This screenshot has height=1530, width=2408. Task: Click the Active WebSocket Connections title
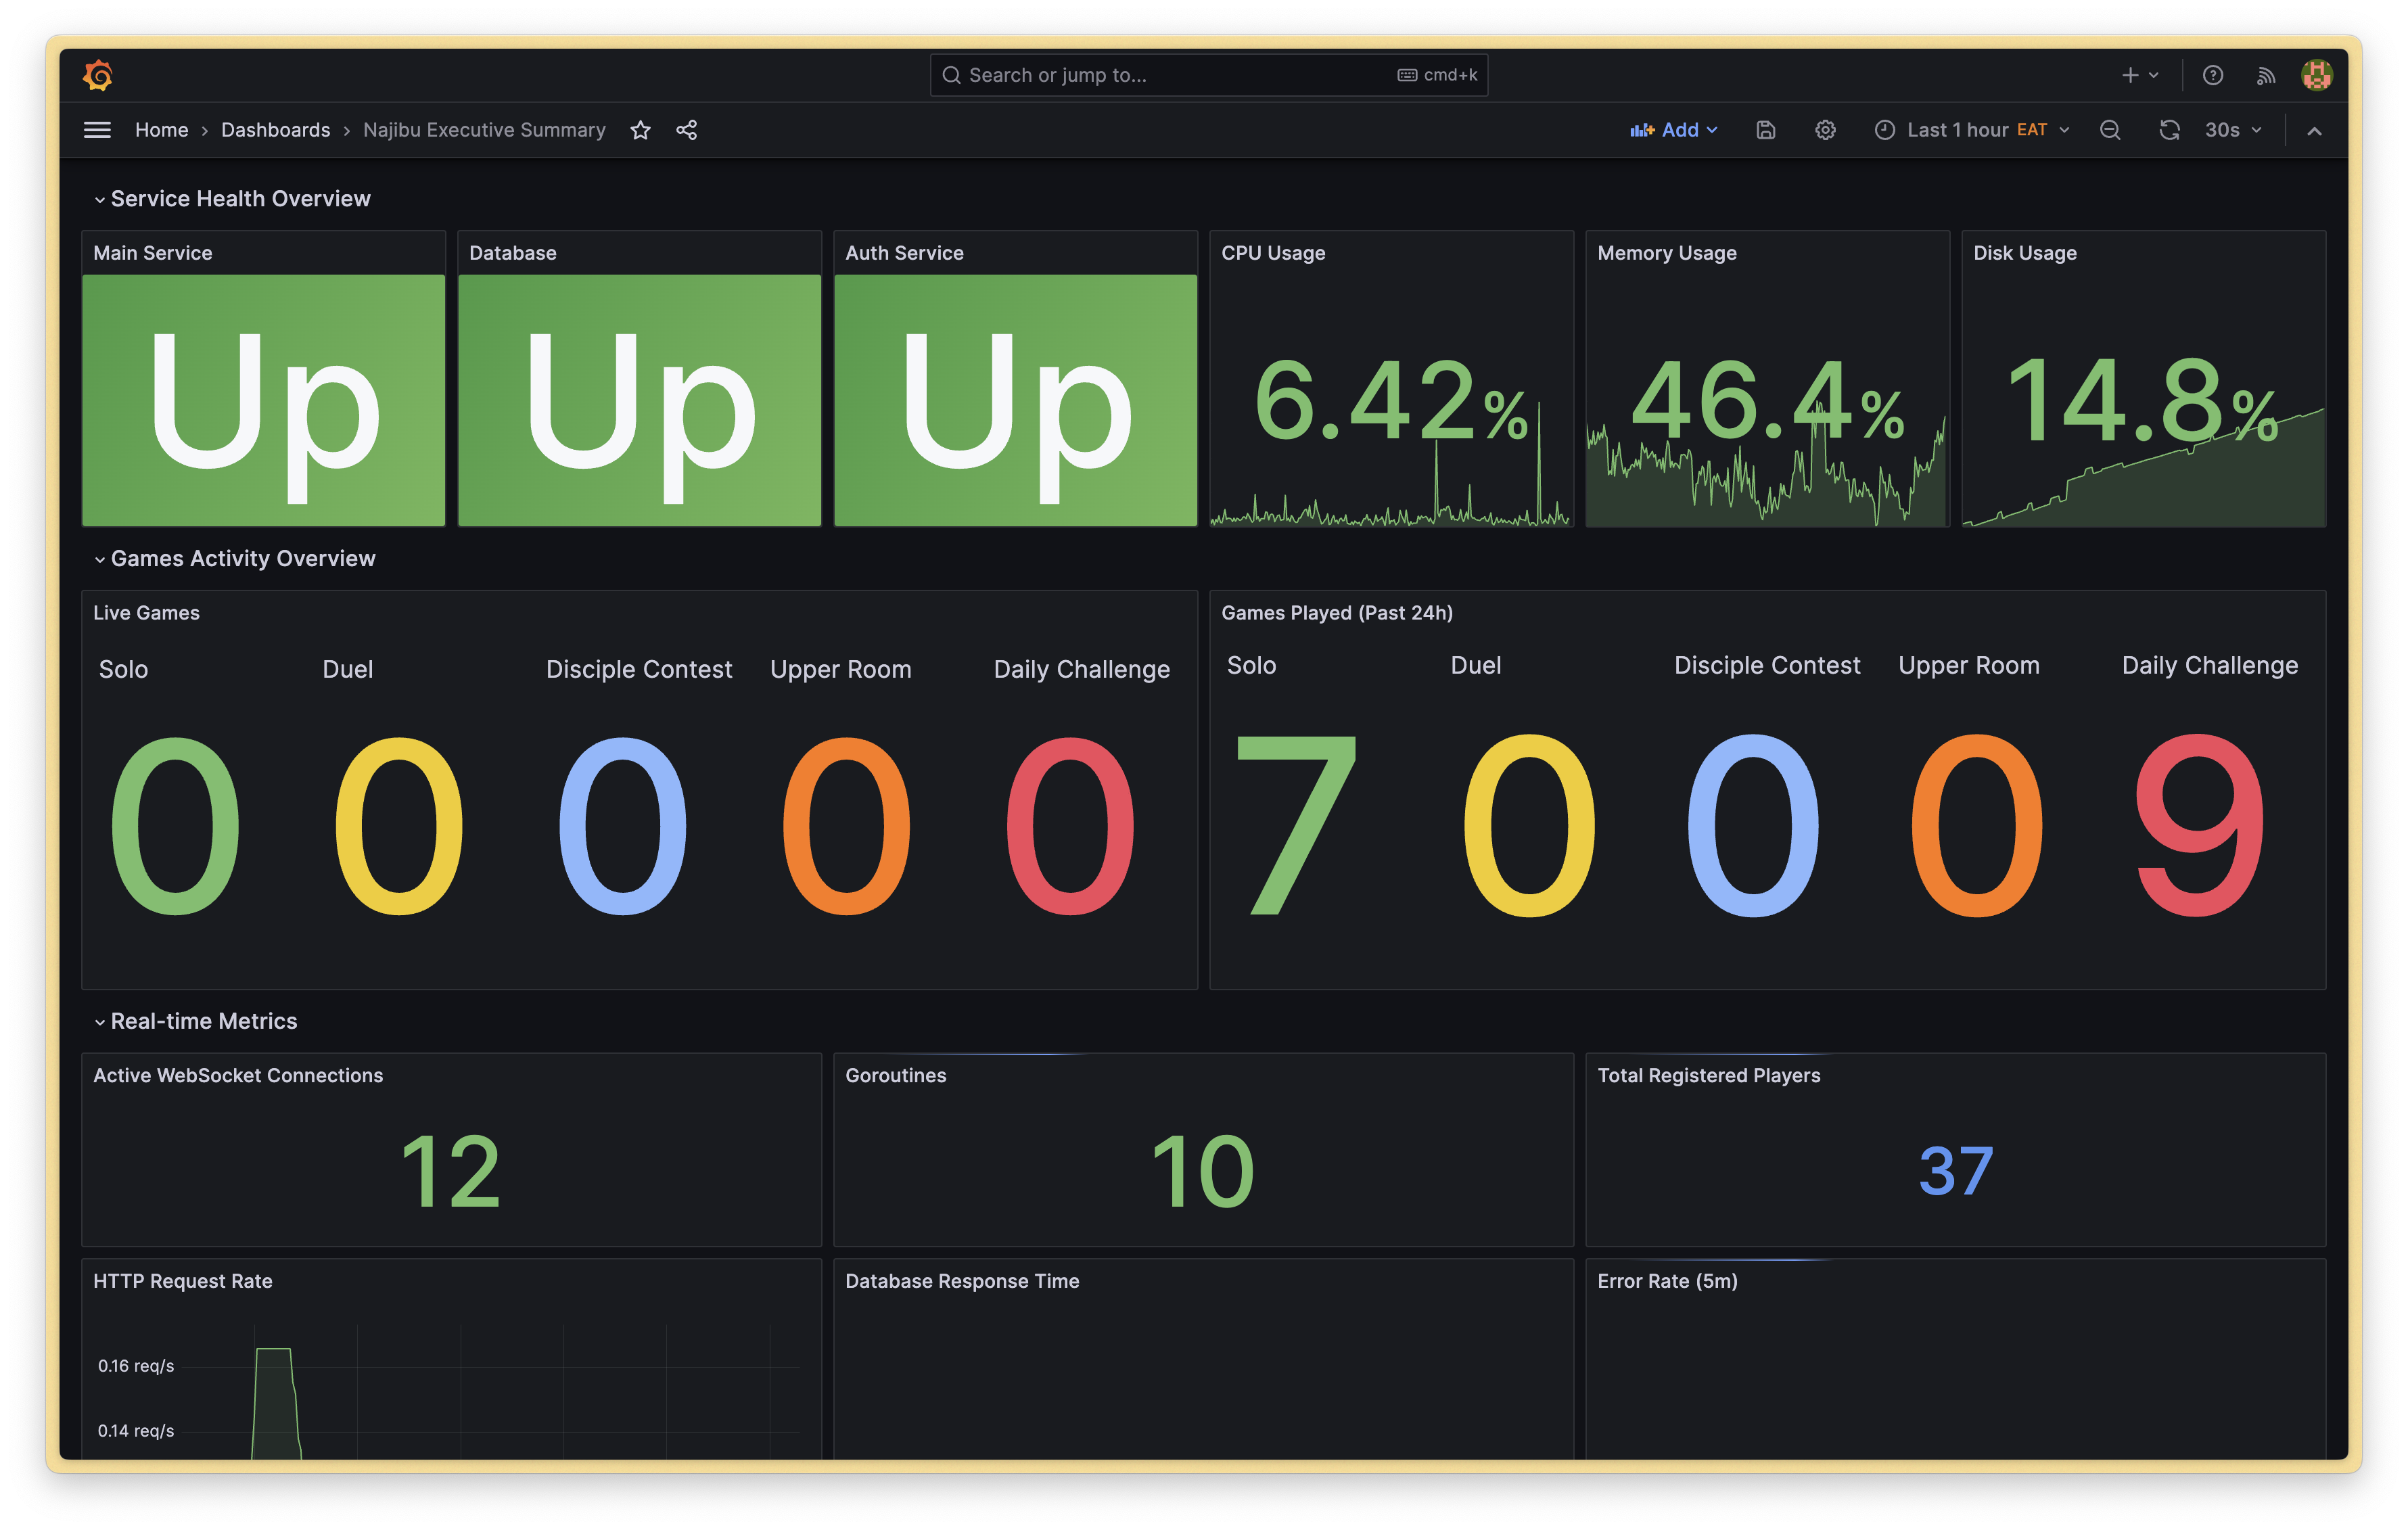[238, 1075]
